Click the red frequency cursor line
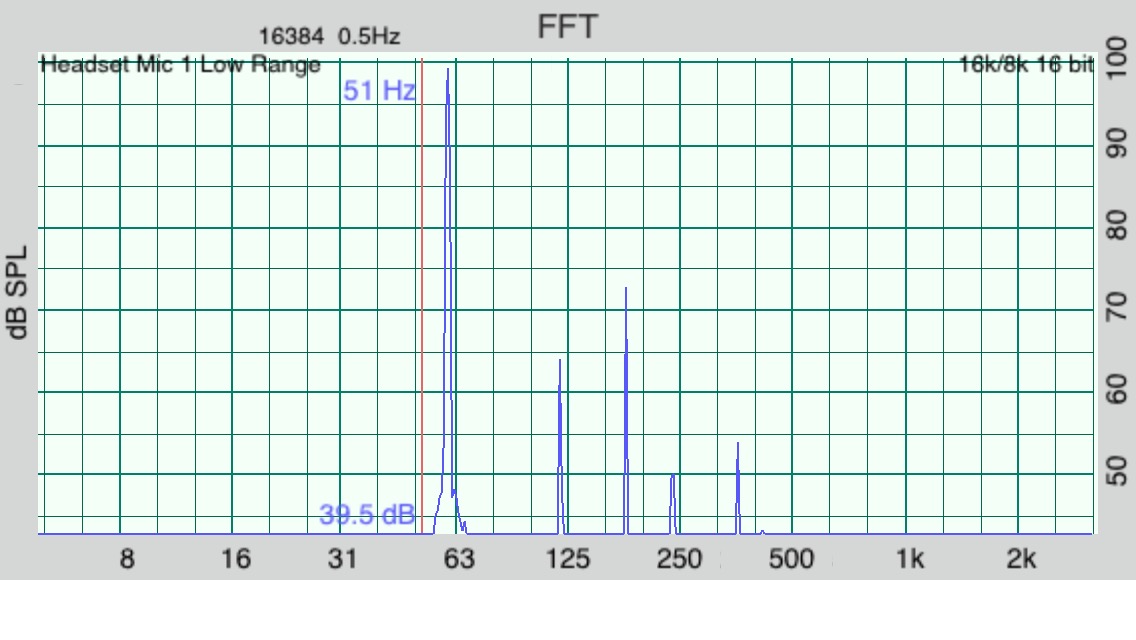 pos(422,297)
